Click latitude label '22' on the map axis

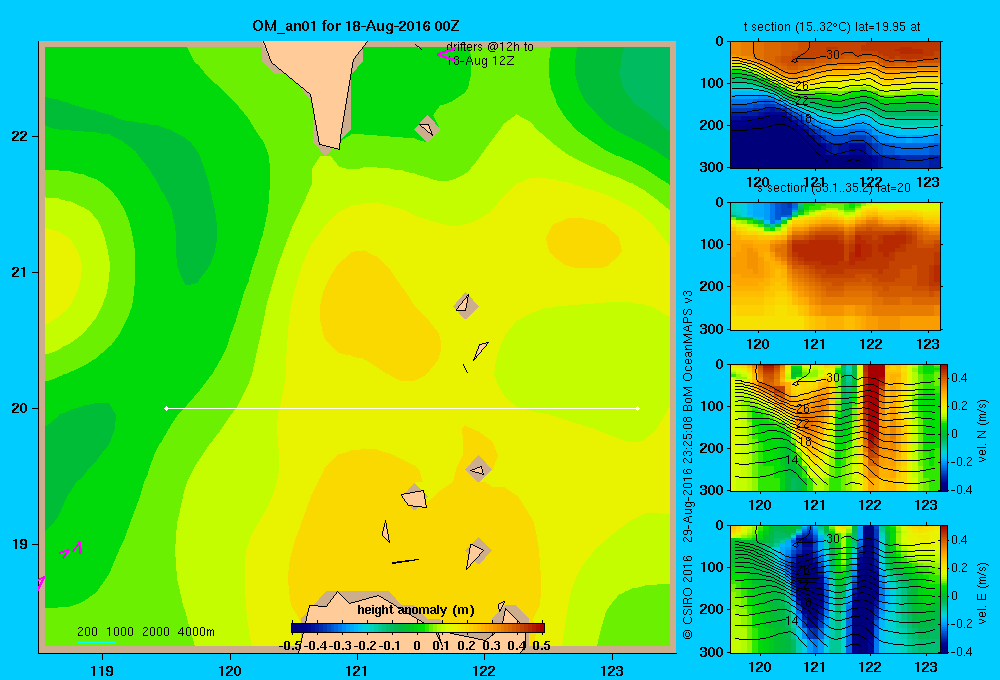[20, 136]
